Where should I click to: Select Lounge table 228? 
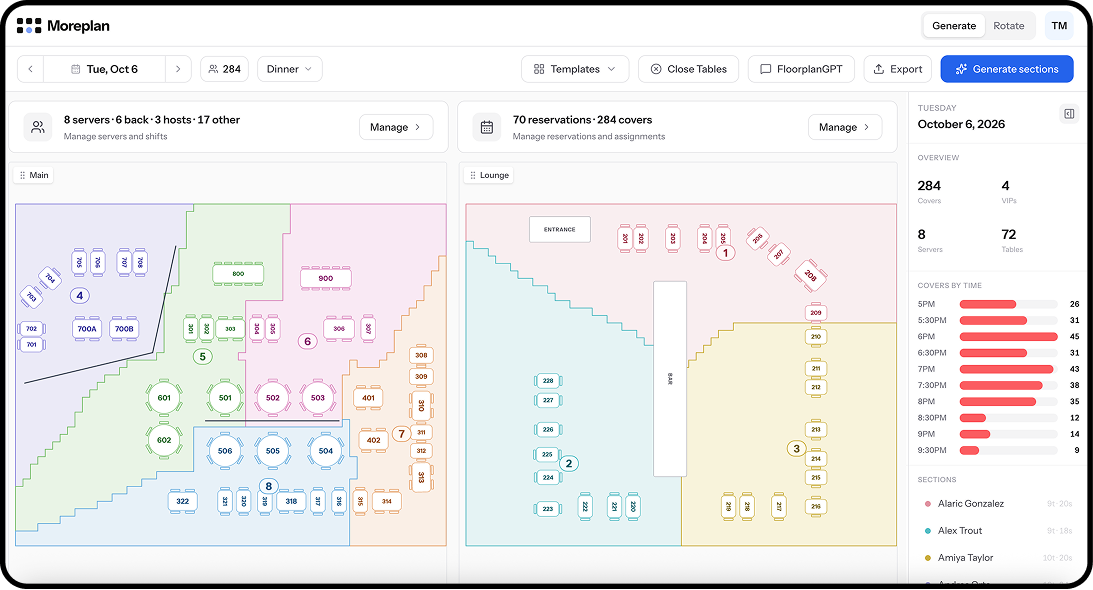point(549,381)
